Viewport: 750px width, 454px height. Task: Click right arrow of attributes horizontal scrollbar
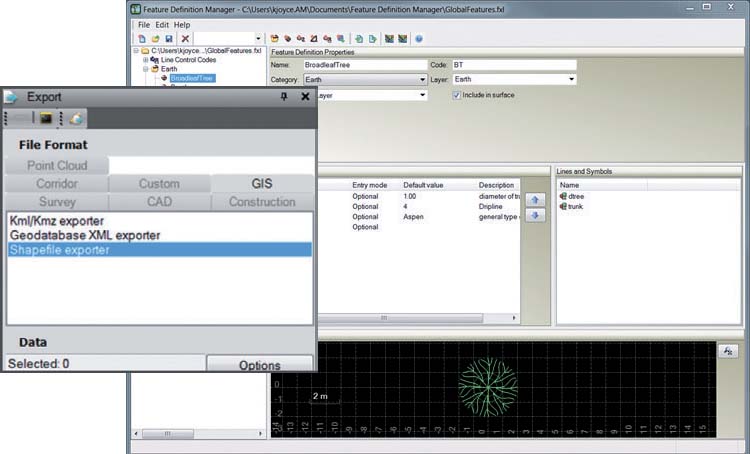click(514, 318)
